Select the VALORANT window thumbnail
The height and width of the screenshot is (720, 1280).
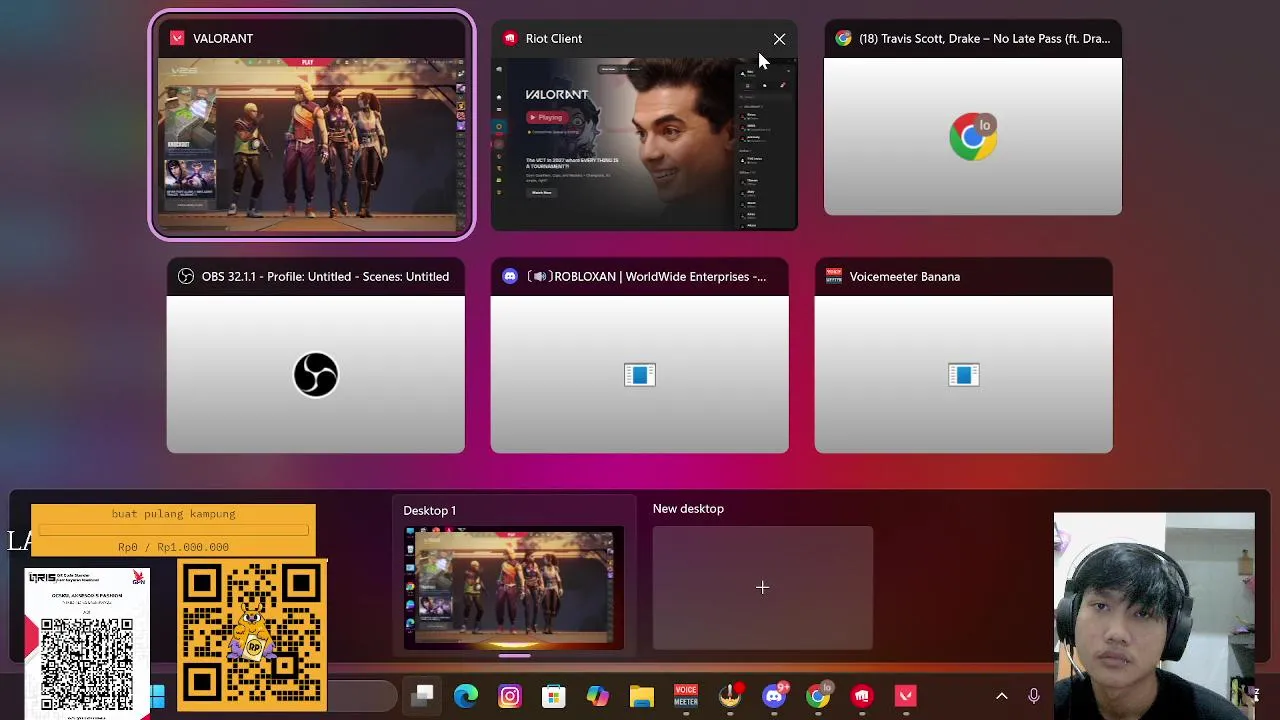312,126
